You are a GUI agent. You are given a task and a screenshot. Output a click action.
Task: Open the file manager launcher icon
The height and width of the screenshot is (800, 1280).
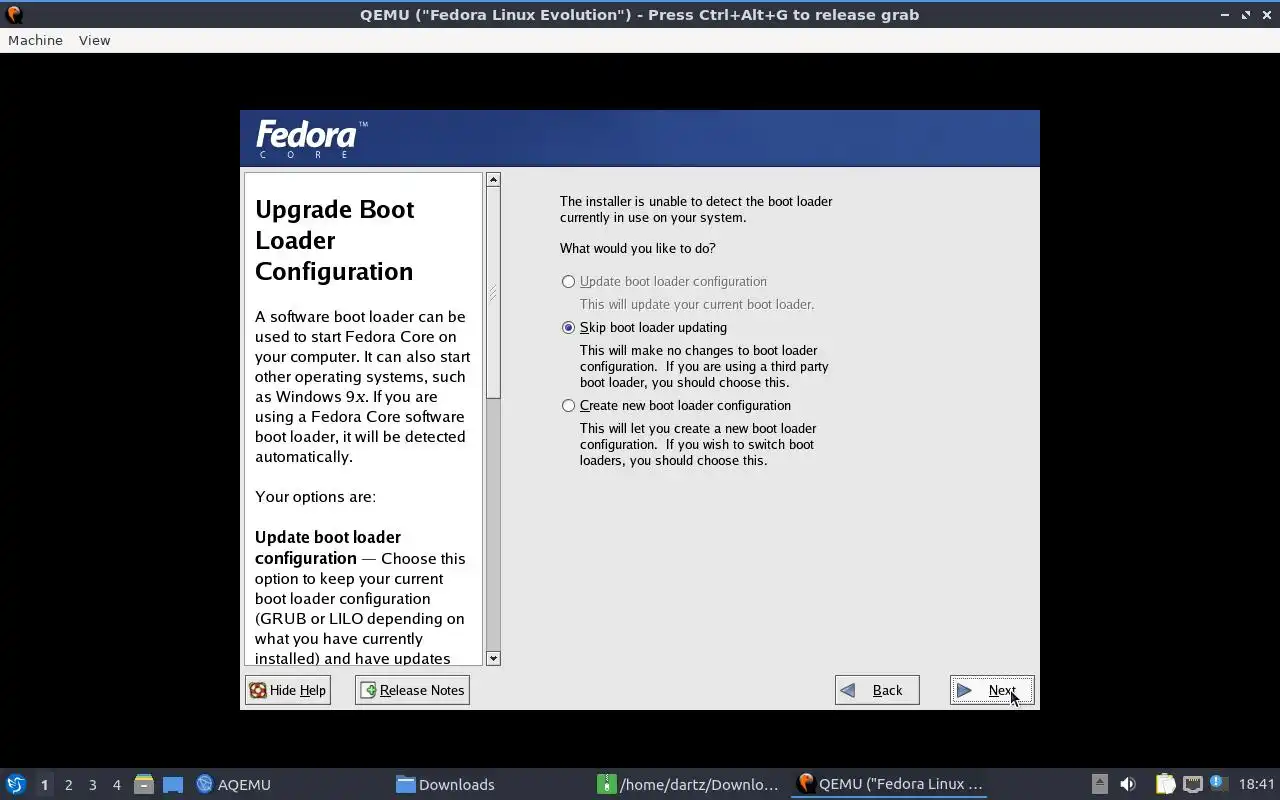tap(144, 784)
